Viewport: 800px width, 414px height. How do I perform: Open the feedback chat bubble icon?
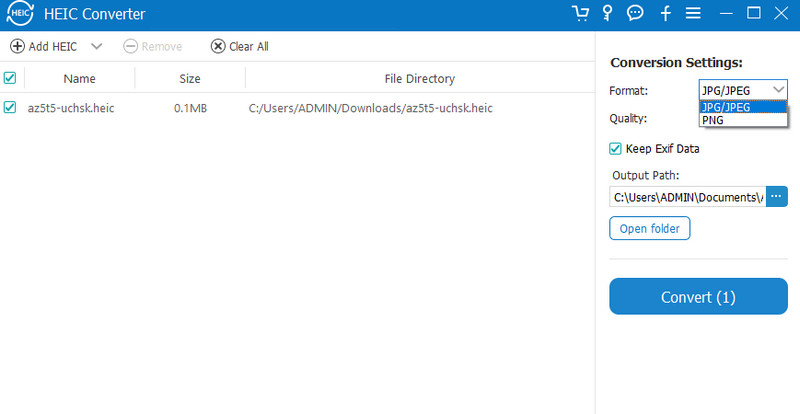point(635,13)
